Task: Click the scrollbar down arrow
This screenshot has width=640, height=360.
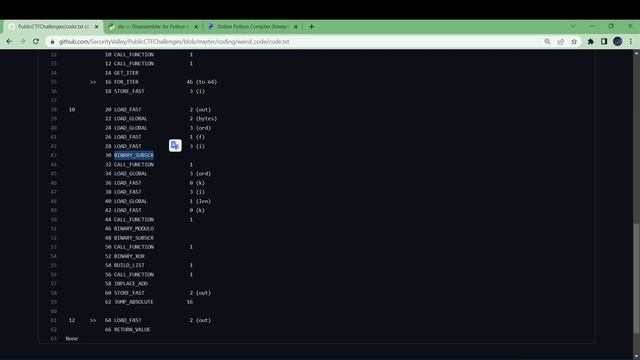Action: pos(636,356)
